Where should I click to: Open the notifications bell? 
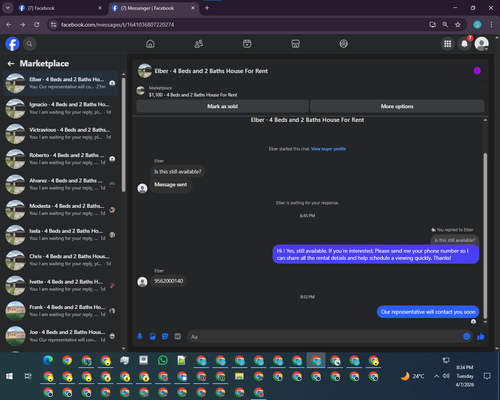pos(464,44)
